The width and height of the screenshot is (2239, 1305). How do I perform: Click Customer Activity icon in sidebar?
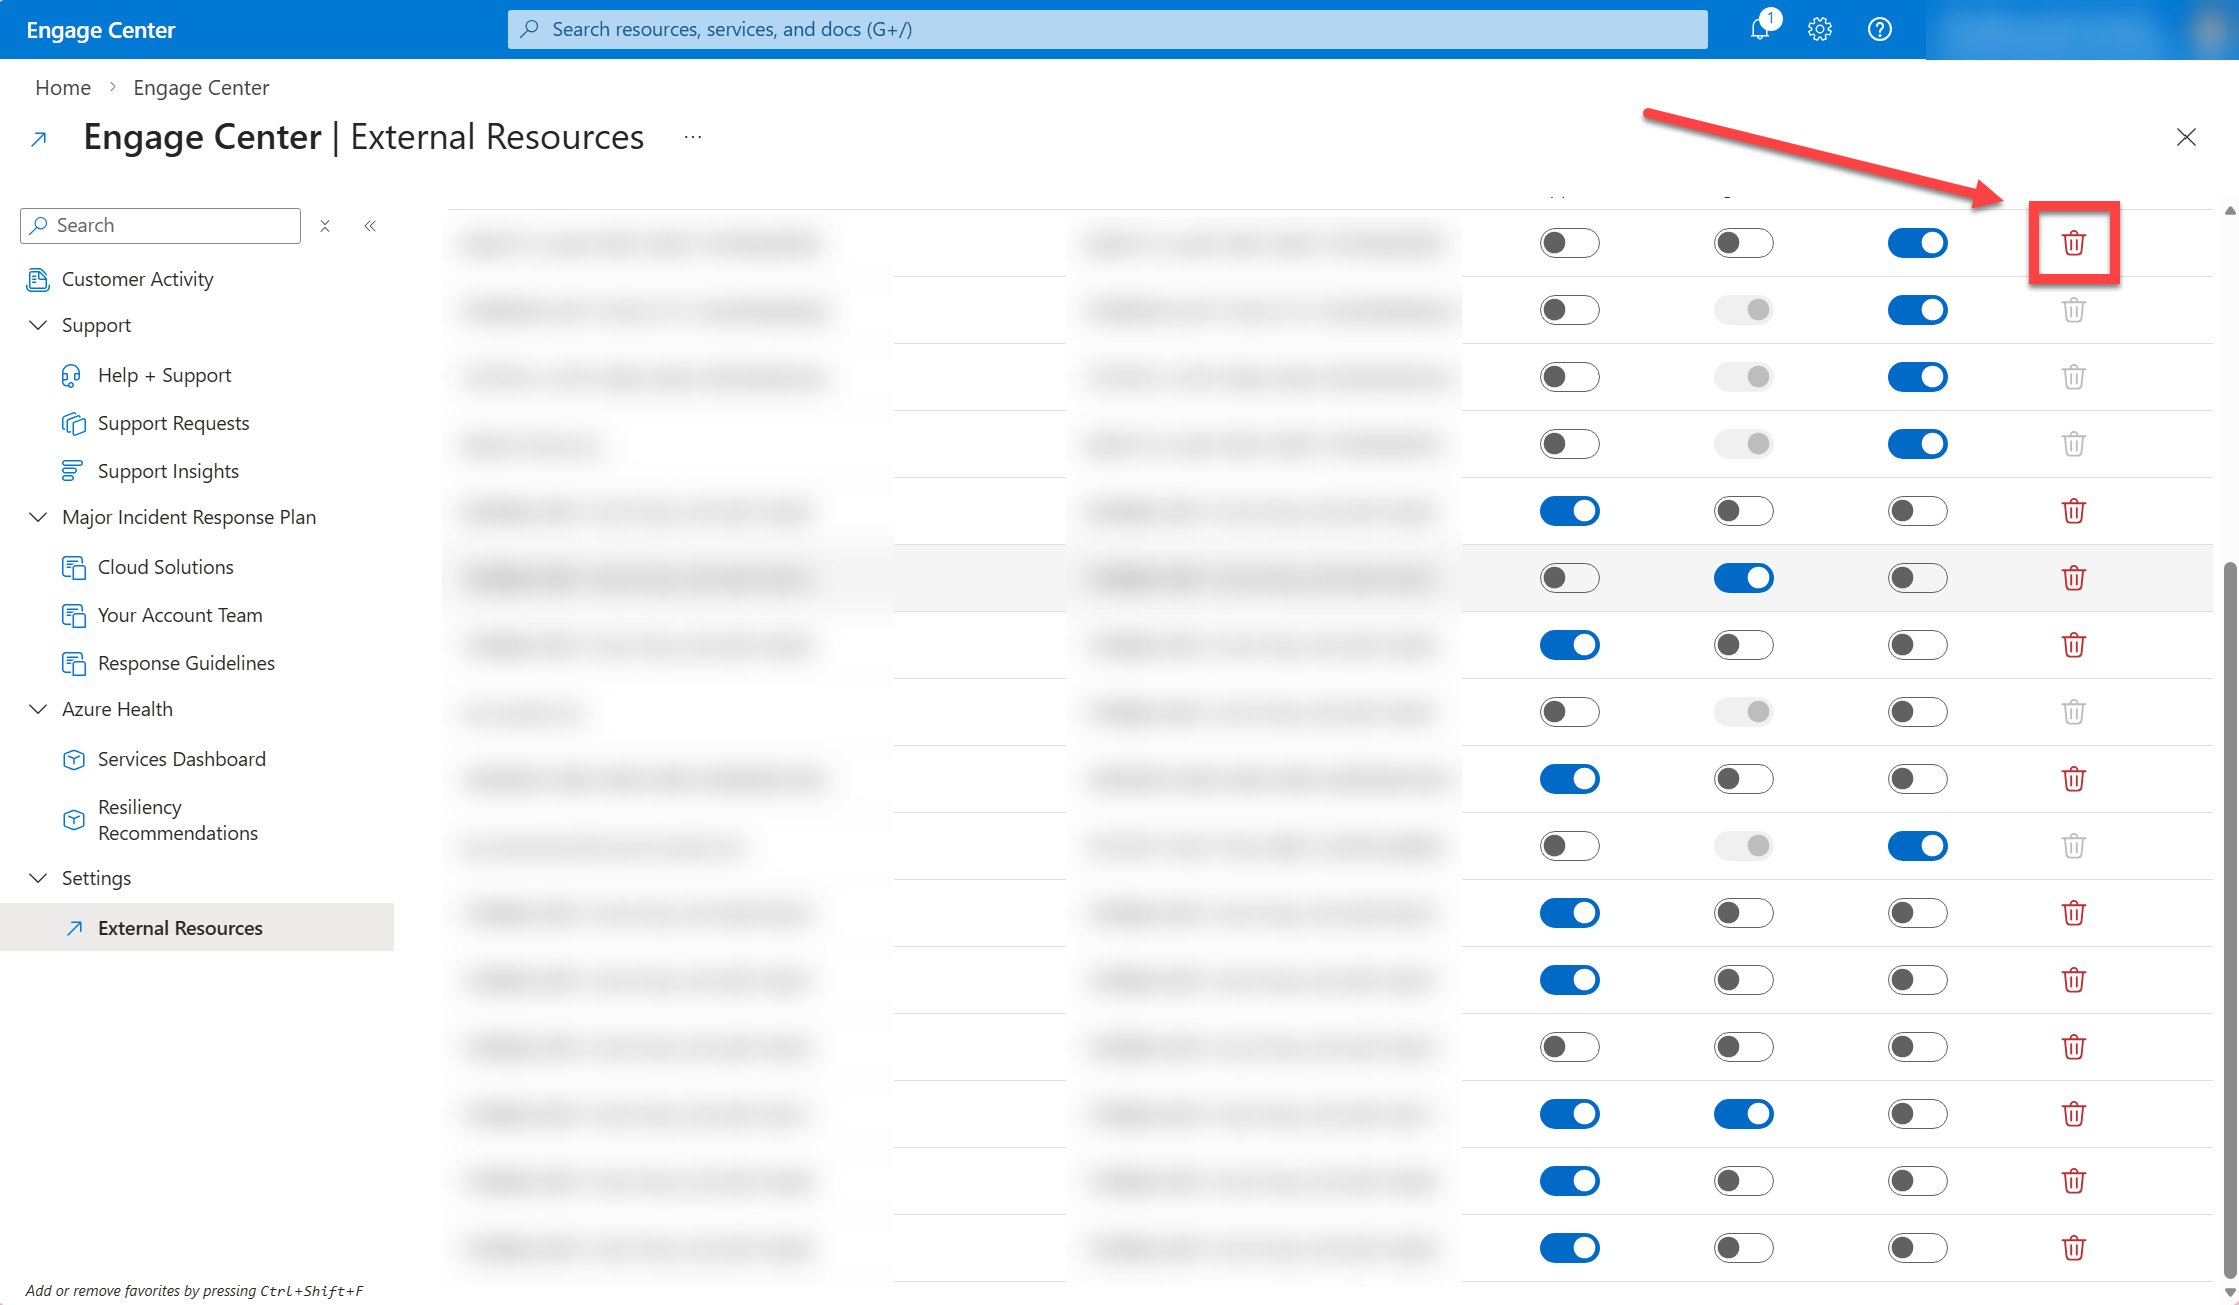38,279
